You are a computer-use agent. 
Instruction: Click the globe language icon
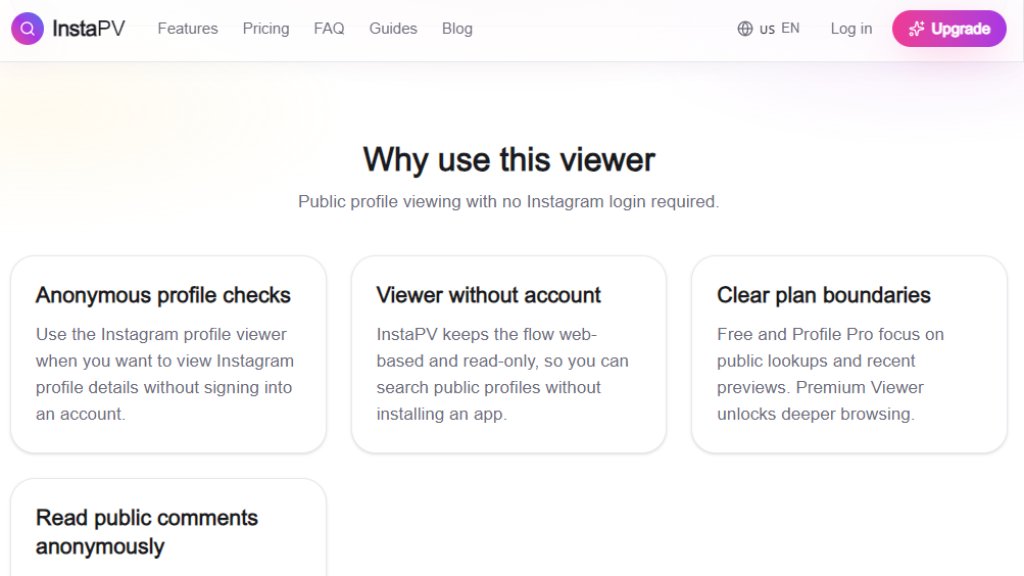click(x=745, y=29)
